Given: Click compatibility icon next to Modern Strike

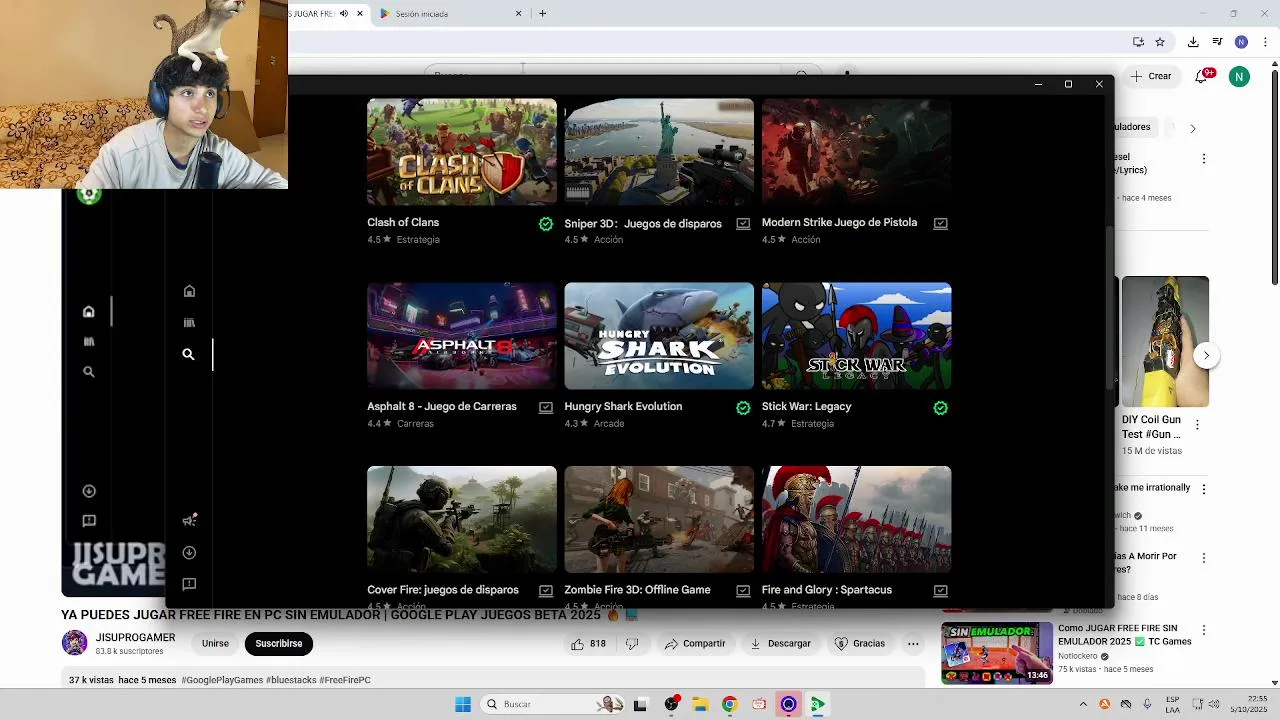Looking at the screenshot, I should click(940, 224).
